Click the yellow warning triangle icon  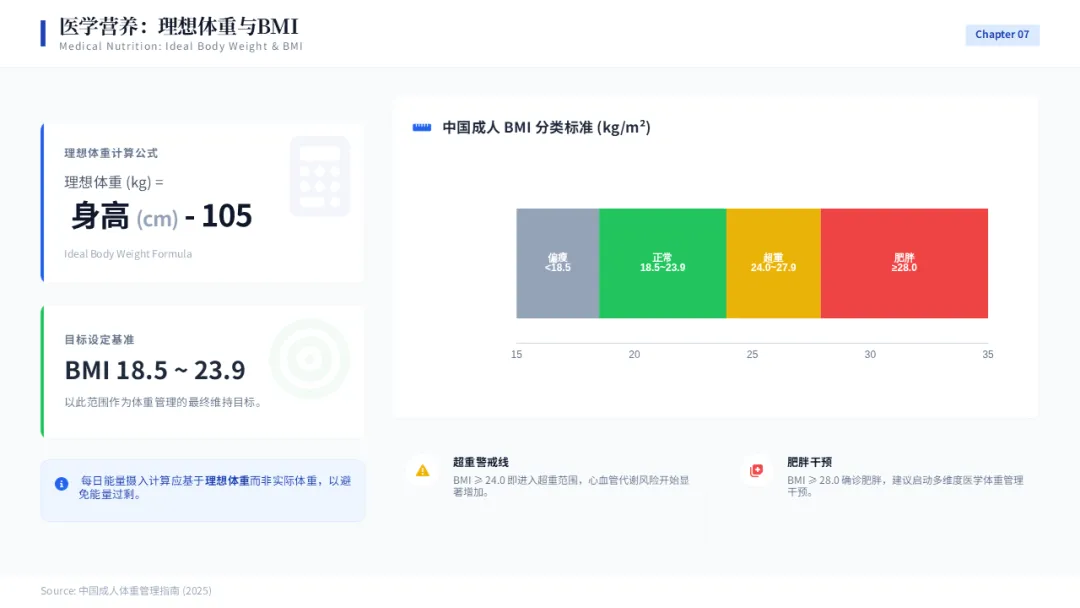(422, 471)
